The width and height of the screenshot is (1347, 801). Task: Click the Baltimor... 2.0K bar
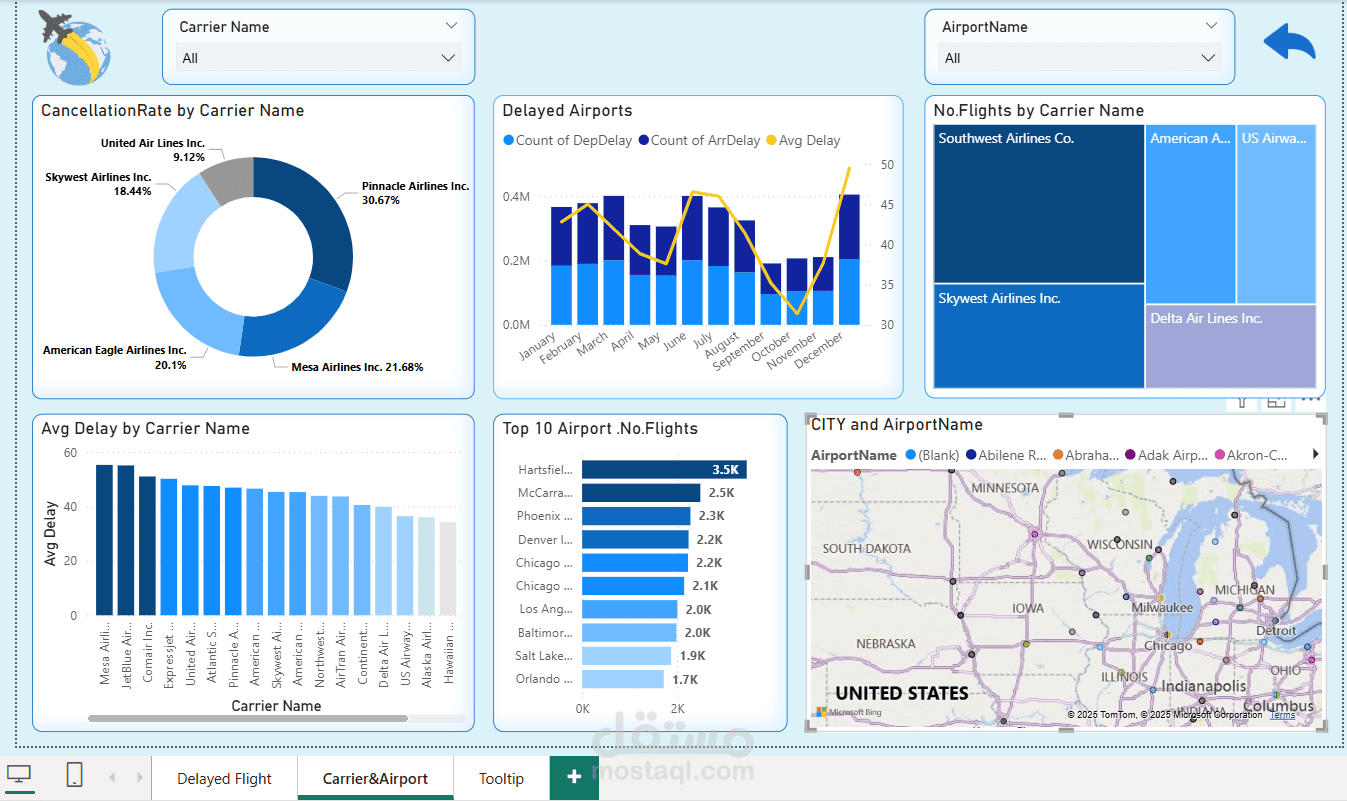630,632
